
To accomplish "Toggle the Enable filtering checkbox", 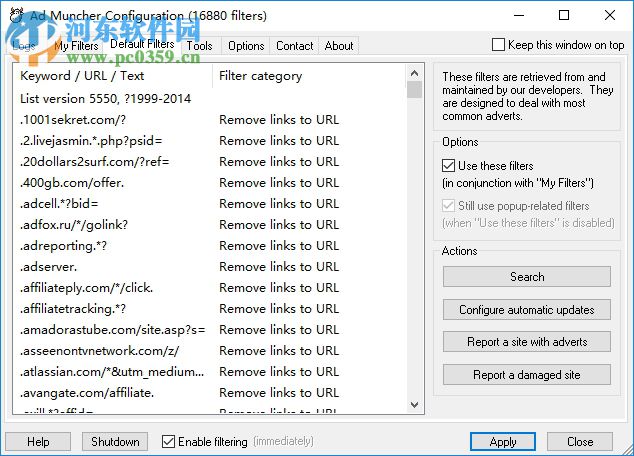I will [x=168, y=441].
